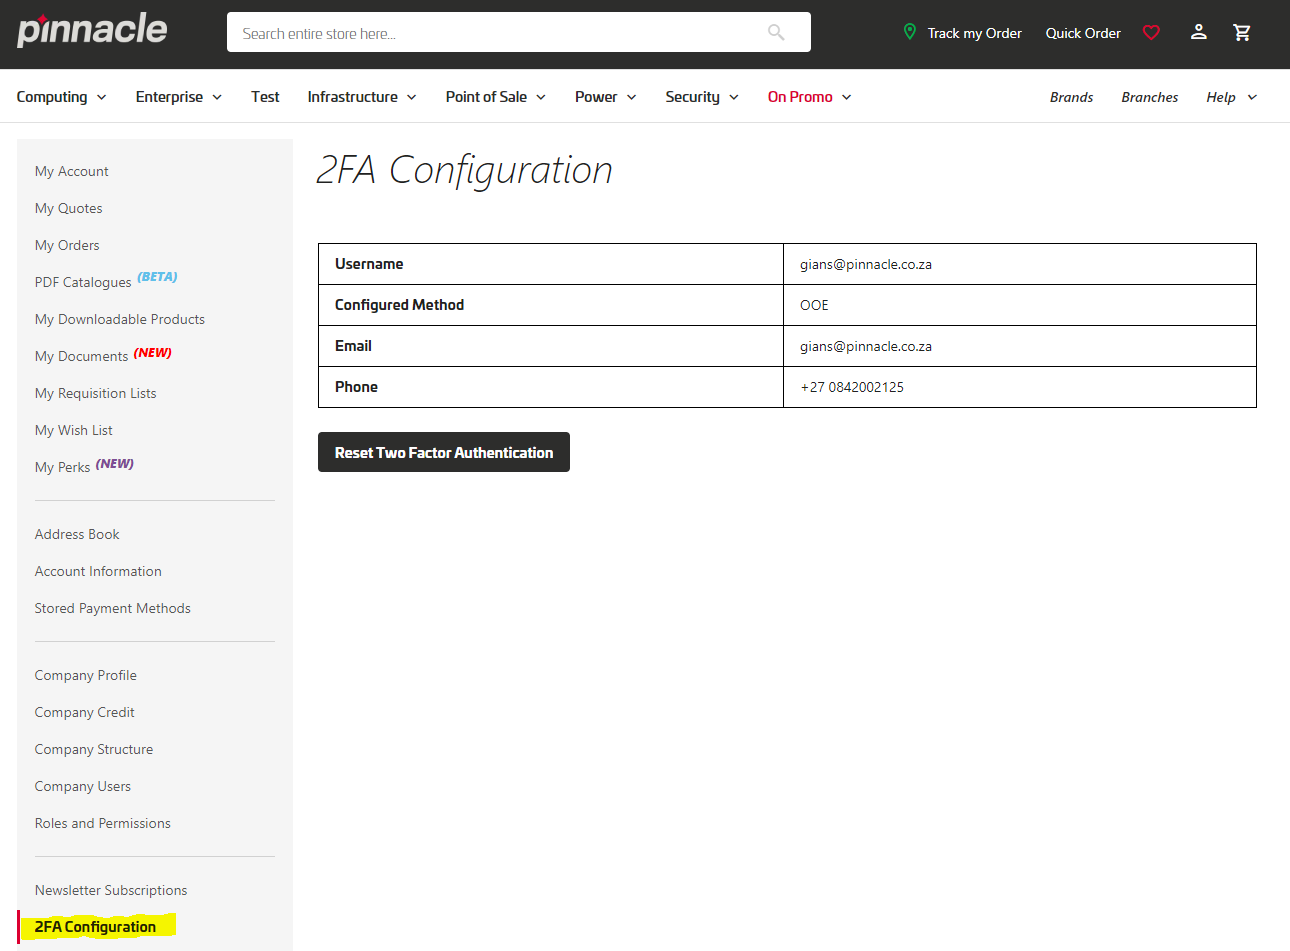Viewport: 1290px width, 951px height.
Task: Select the Test menu item
Action: pos(265,97)
